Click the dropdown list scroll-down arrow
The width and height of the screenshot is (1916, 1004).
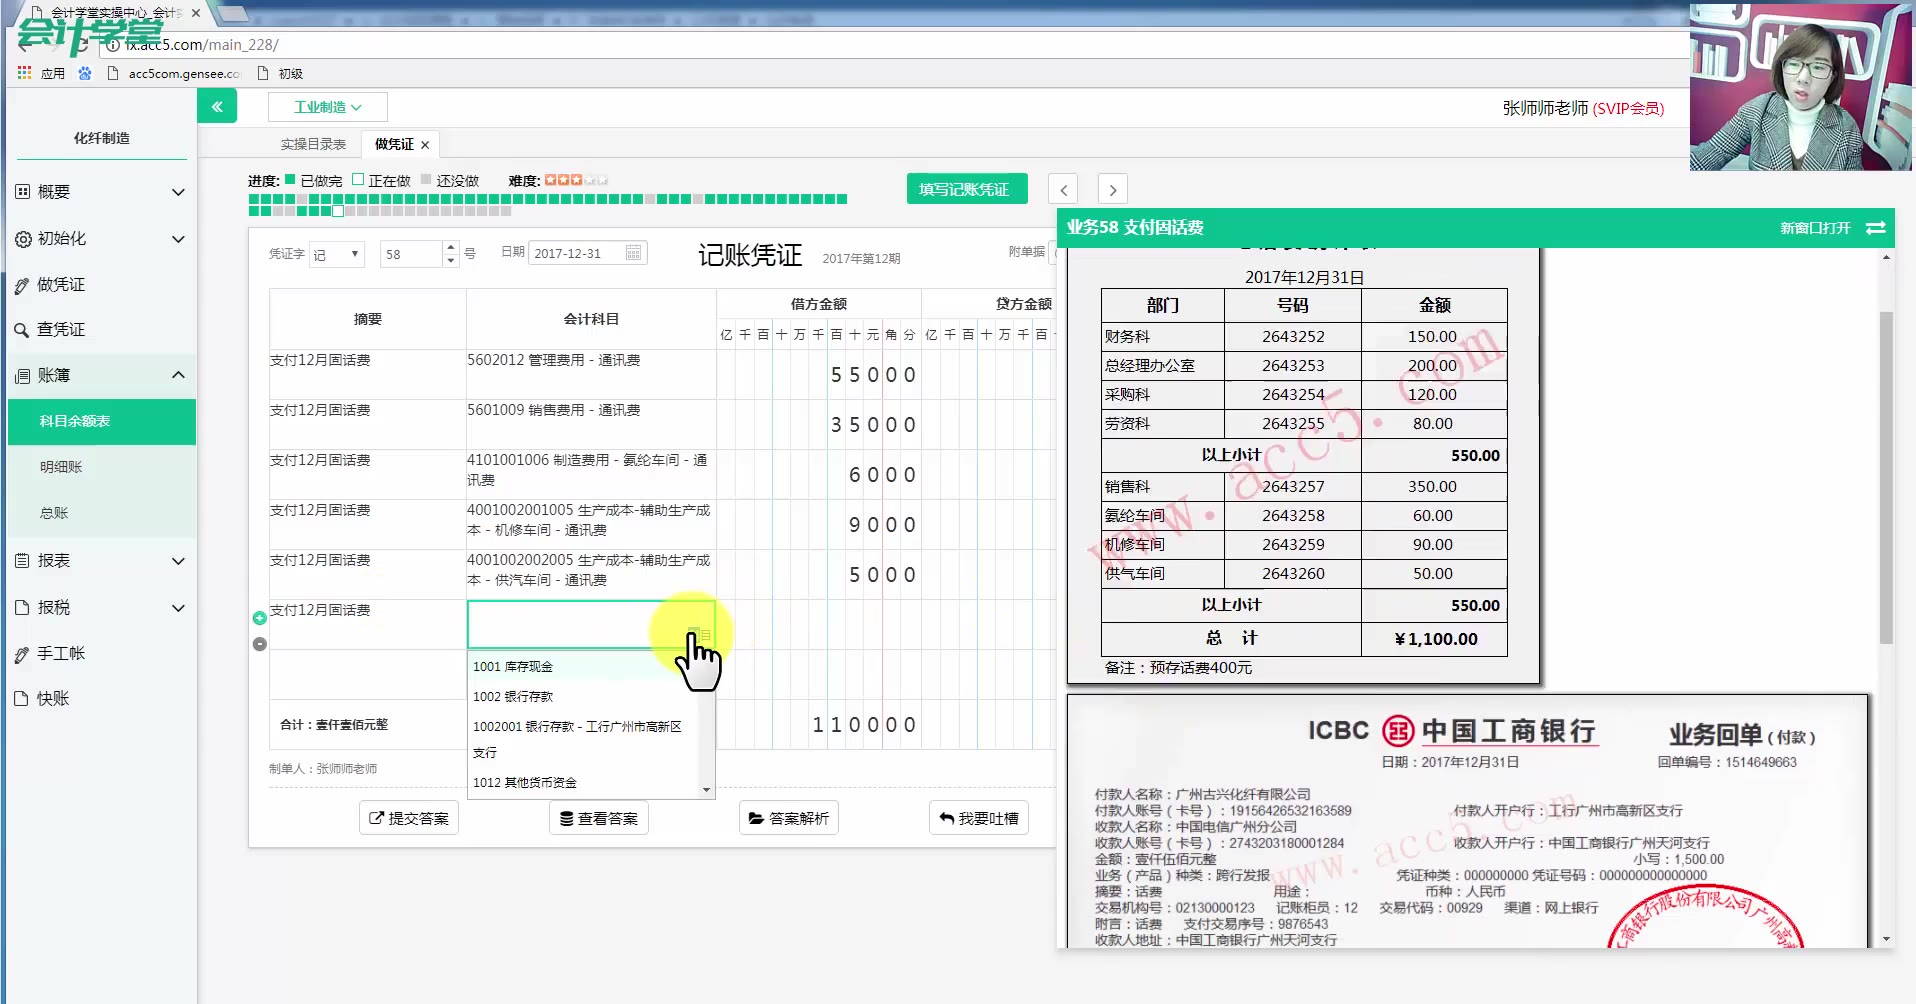[707, 790]
